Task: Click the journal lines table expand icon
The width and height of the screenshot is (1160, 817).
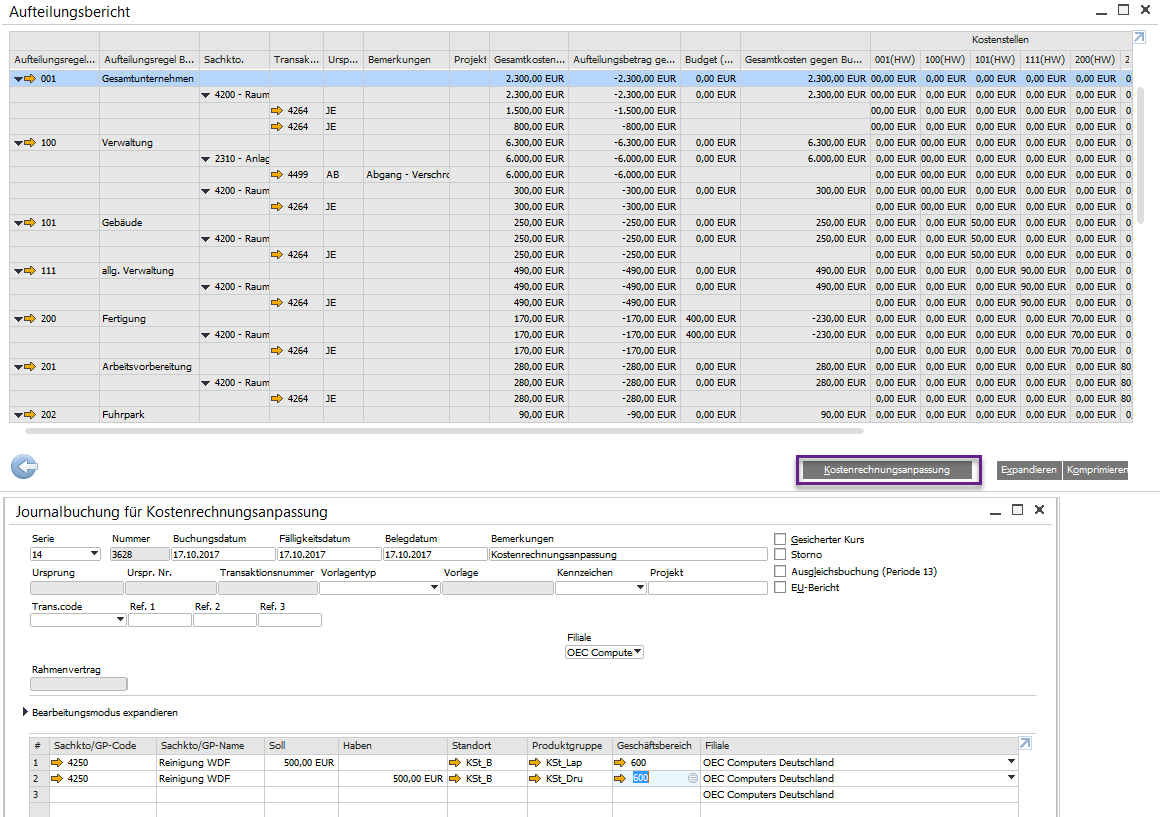Action: 1025,743
